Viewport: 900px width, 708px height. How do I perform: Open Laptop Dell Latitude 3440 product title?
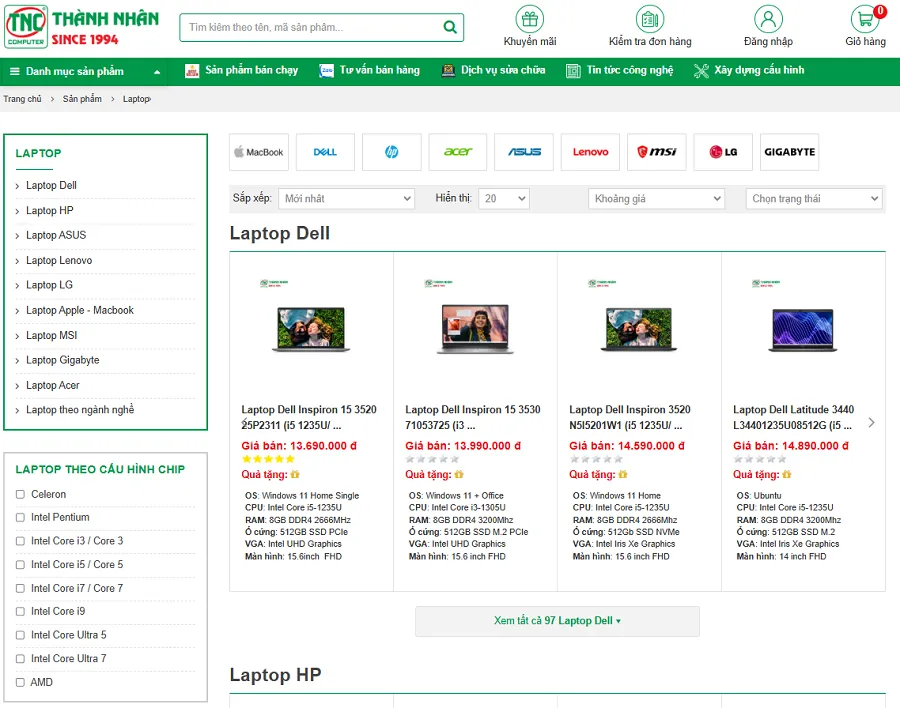tap(793, 417)
